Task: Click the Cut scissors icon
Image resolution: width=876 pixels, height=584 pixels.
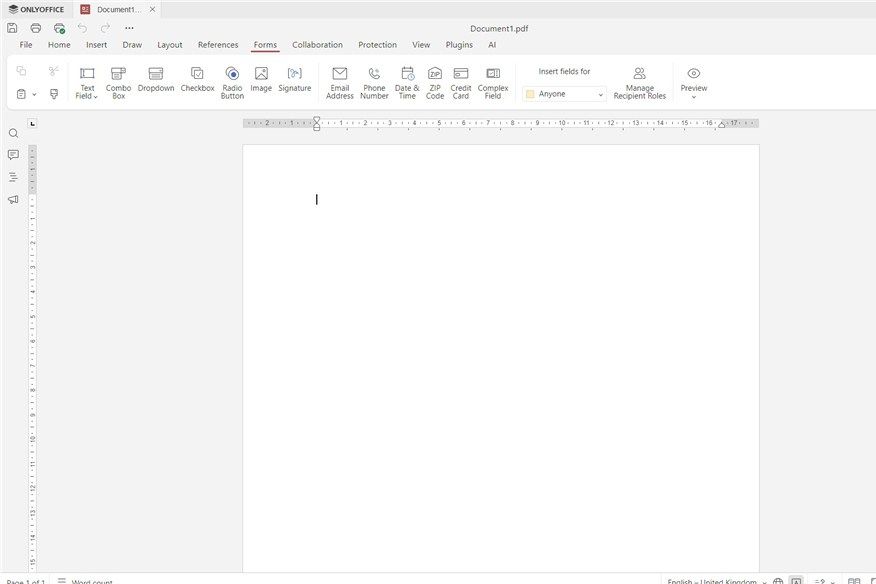Action: click(x=54, y=71)
